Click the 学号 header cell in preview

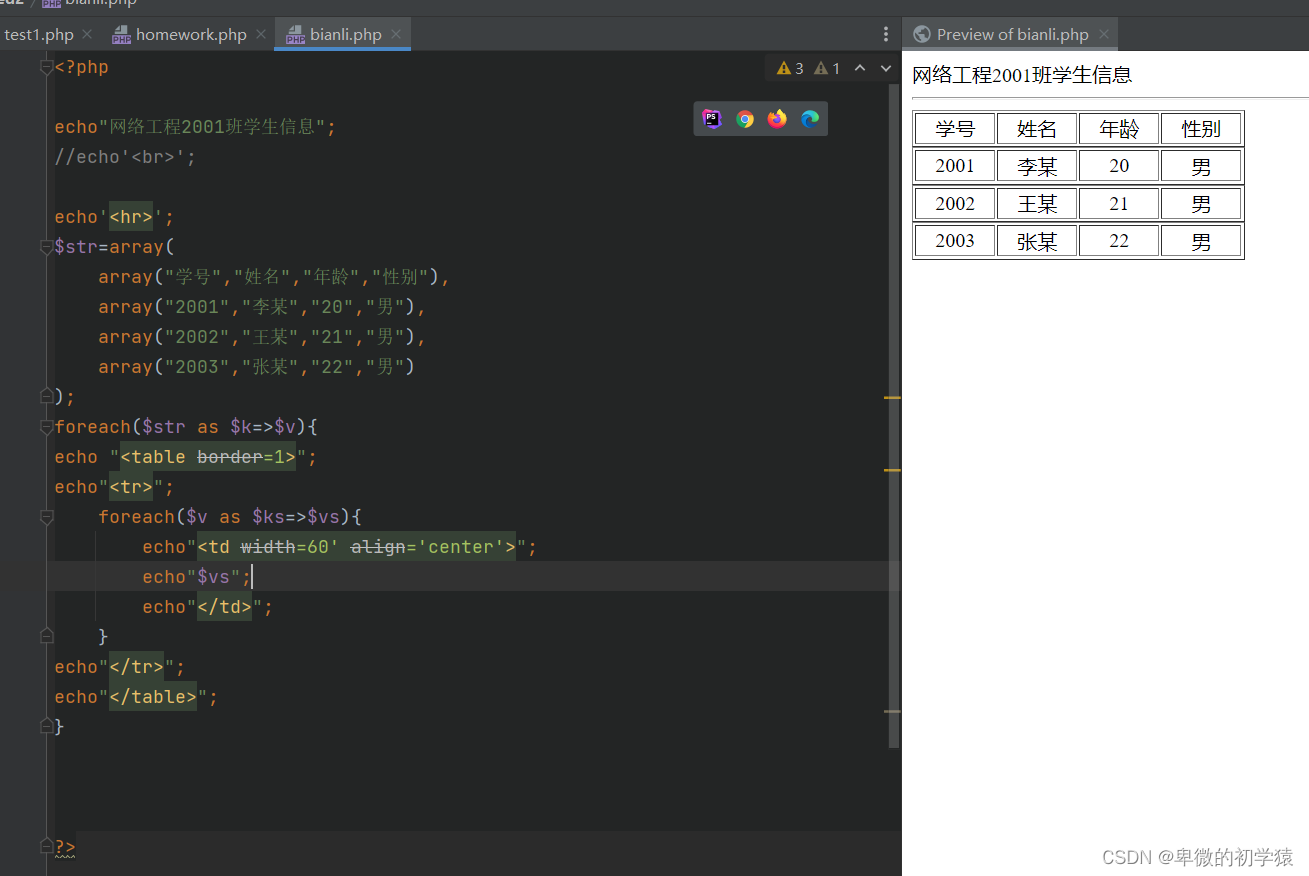point(955,129)
